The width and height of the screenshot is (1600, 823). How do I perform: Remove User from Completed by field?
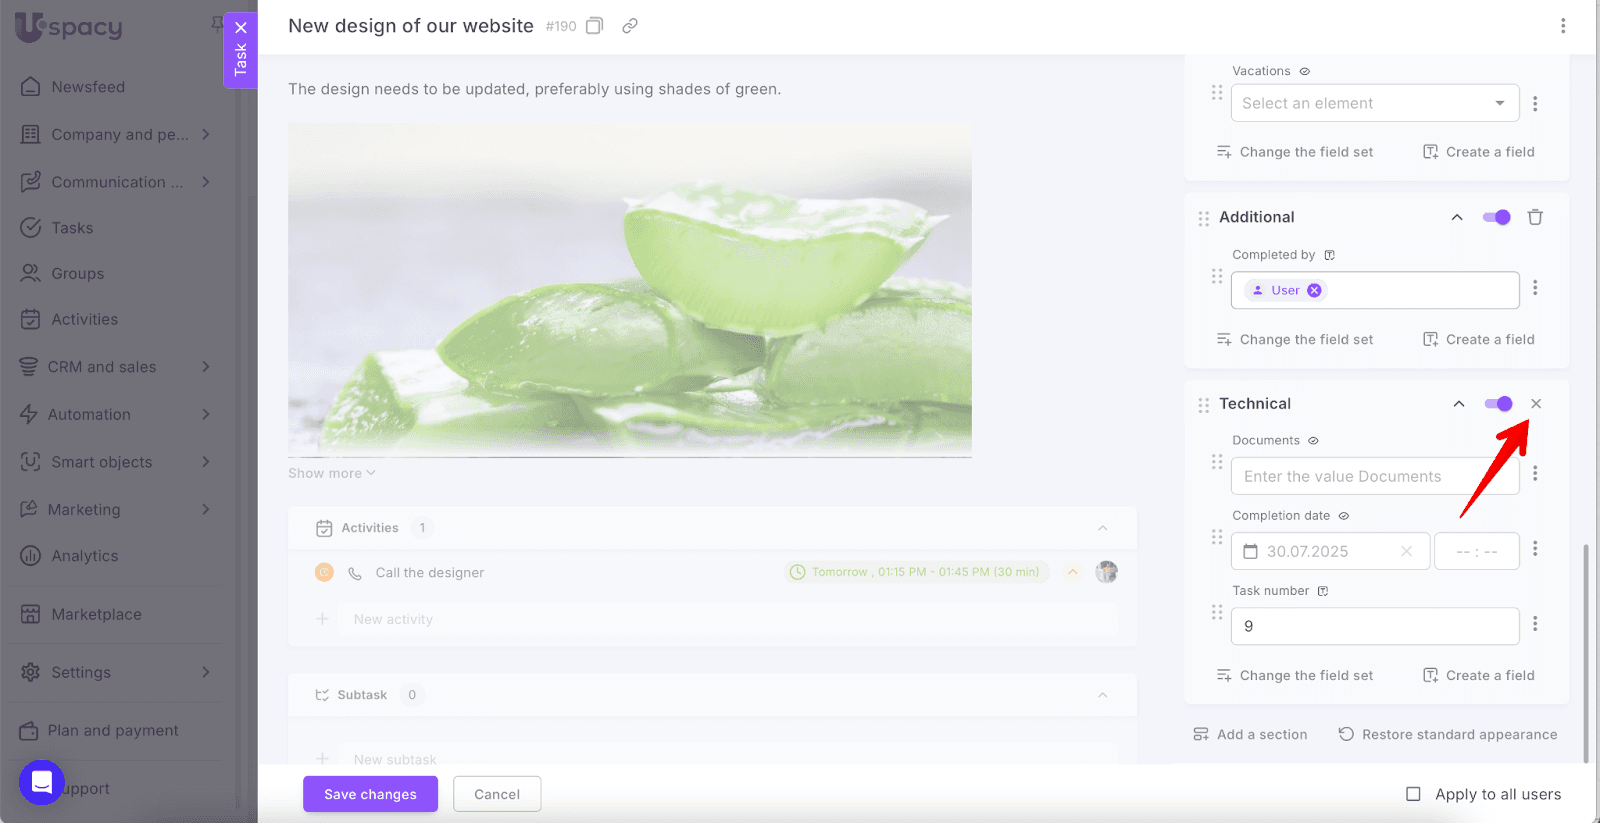point(1314,290)
